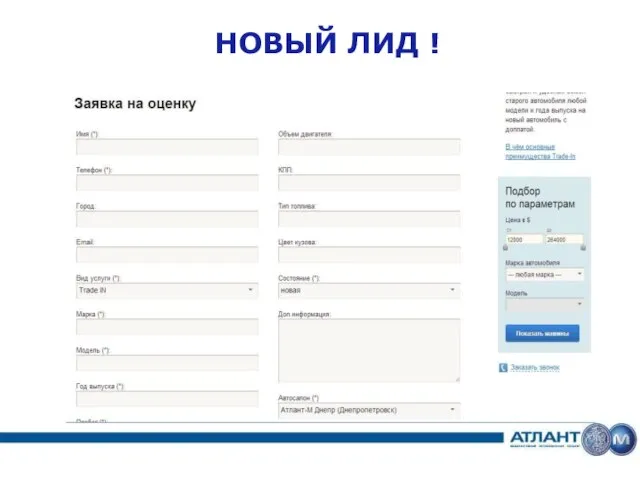Click the Цвет кузова color field

coord(369,255)
